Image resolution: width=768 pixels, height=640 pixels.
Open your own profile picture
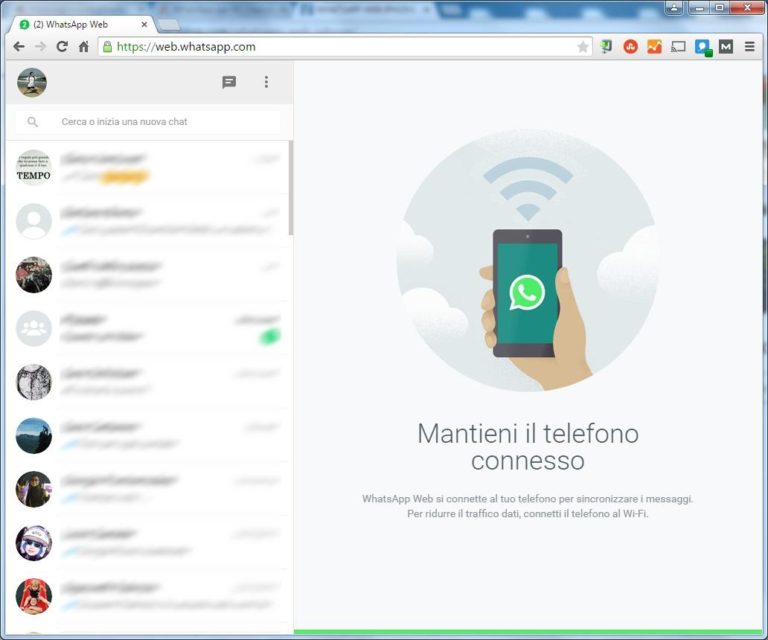pyautogui.click(x=32, y=82)
